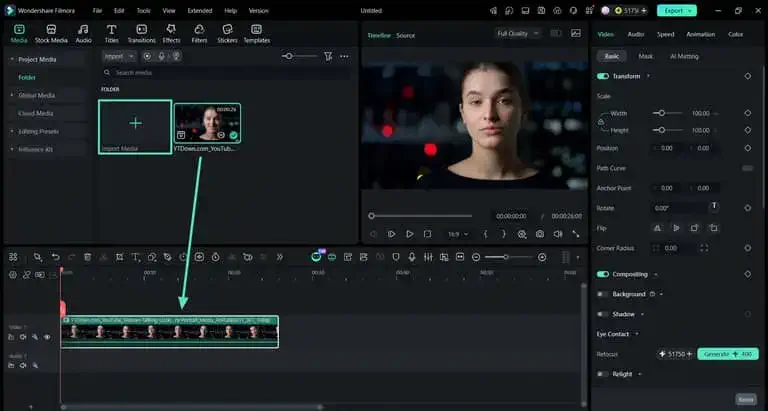Click the record microphone icon in media panel
768x411 pixels.
[x=161, y=56]
